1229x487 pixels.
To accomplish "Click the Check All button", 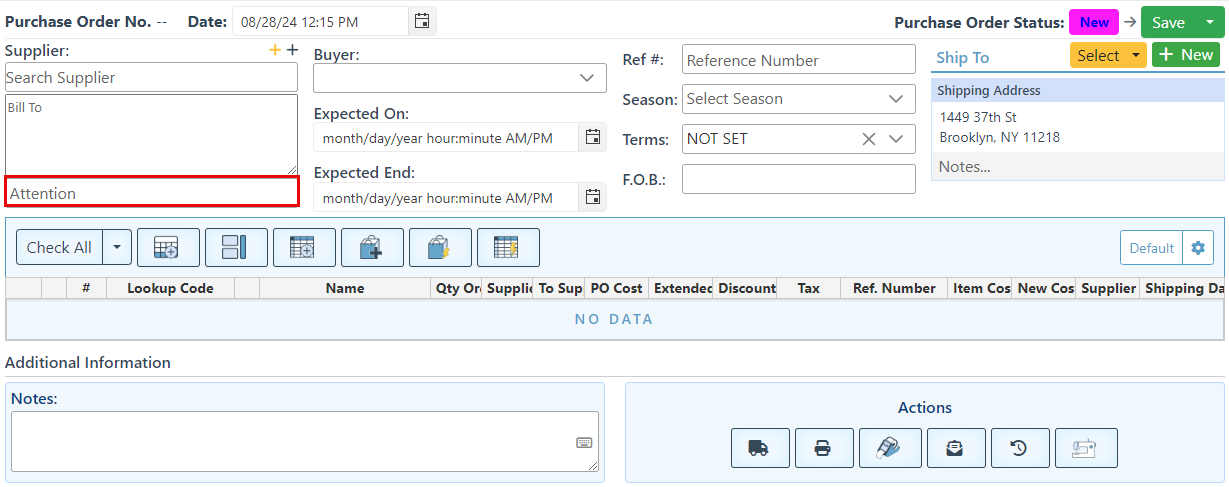I will pyautogui.click(x=59, y=247).
